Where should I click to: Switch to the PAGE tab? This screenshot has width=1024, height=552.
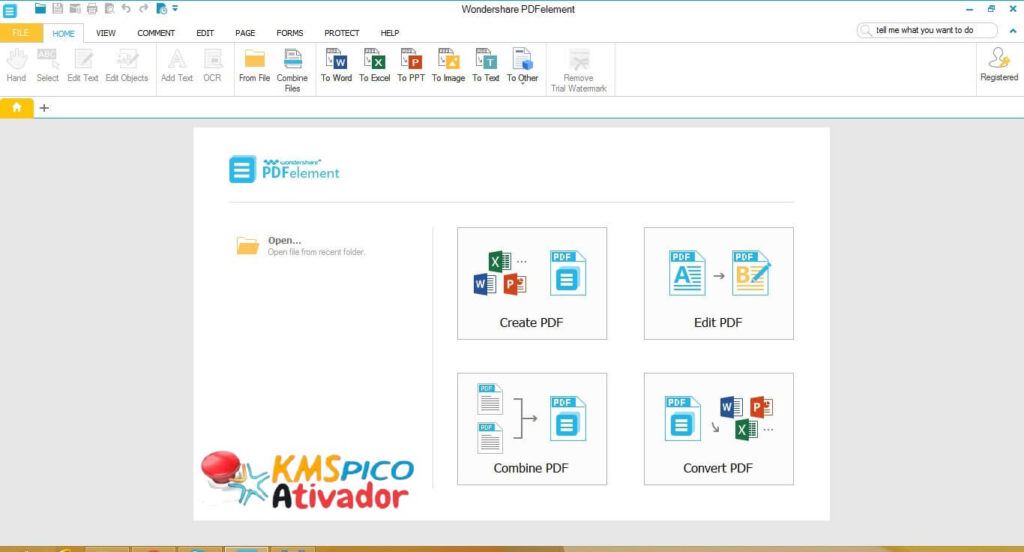point(246,33)
